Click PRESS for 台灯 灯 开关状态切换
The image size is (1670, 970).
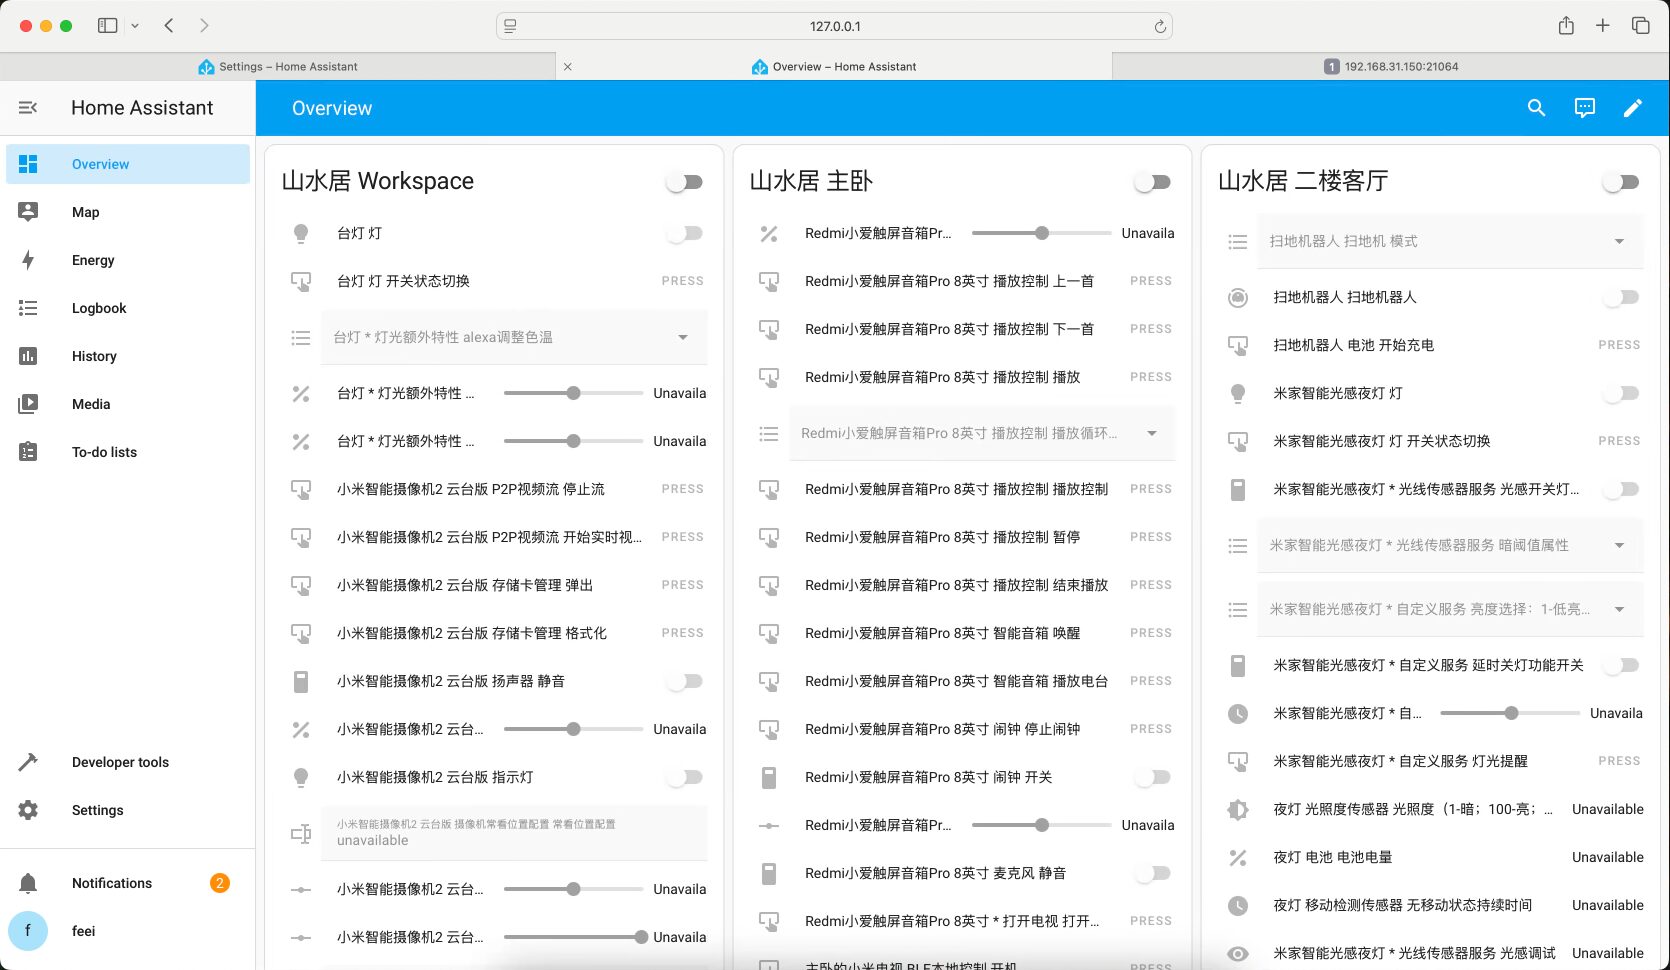coord(683,281)
